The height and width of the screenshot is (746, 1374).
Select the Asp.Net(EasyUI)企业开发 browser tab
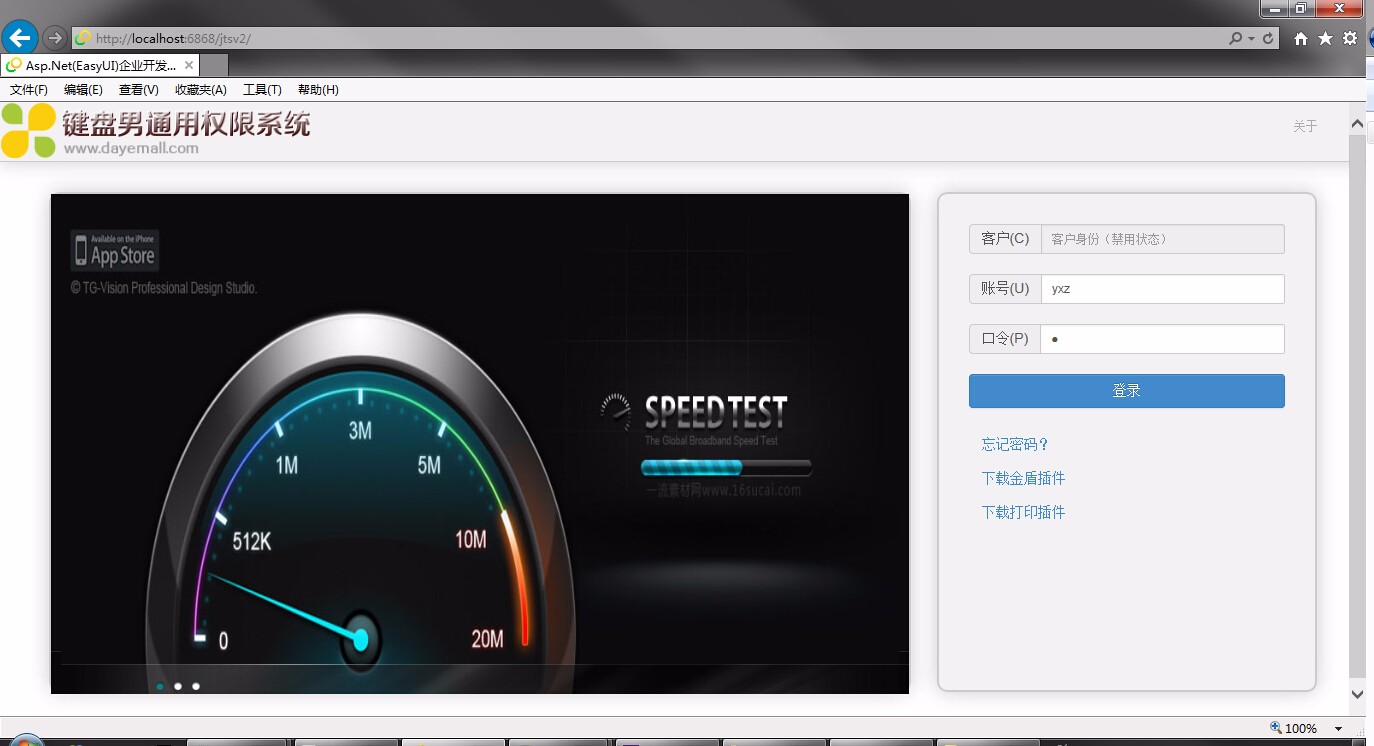pos(95,63)
